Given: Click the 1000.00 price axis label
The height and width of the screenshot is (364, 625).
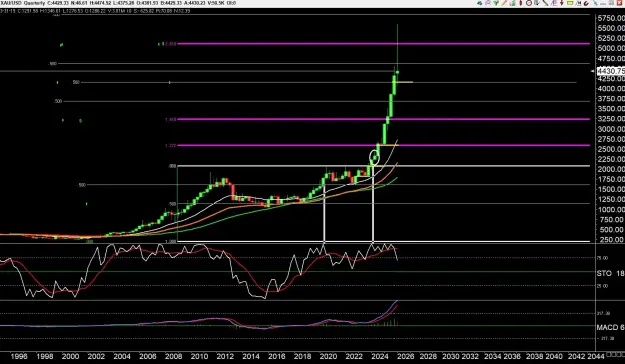Looking at the screenshot, I should (x=611, y=209).
